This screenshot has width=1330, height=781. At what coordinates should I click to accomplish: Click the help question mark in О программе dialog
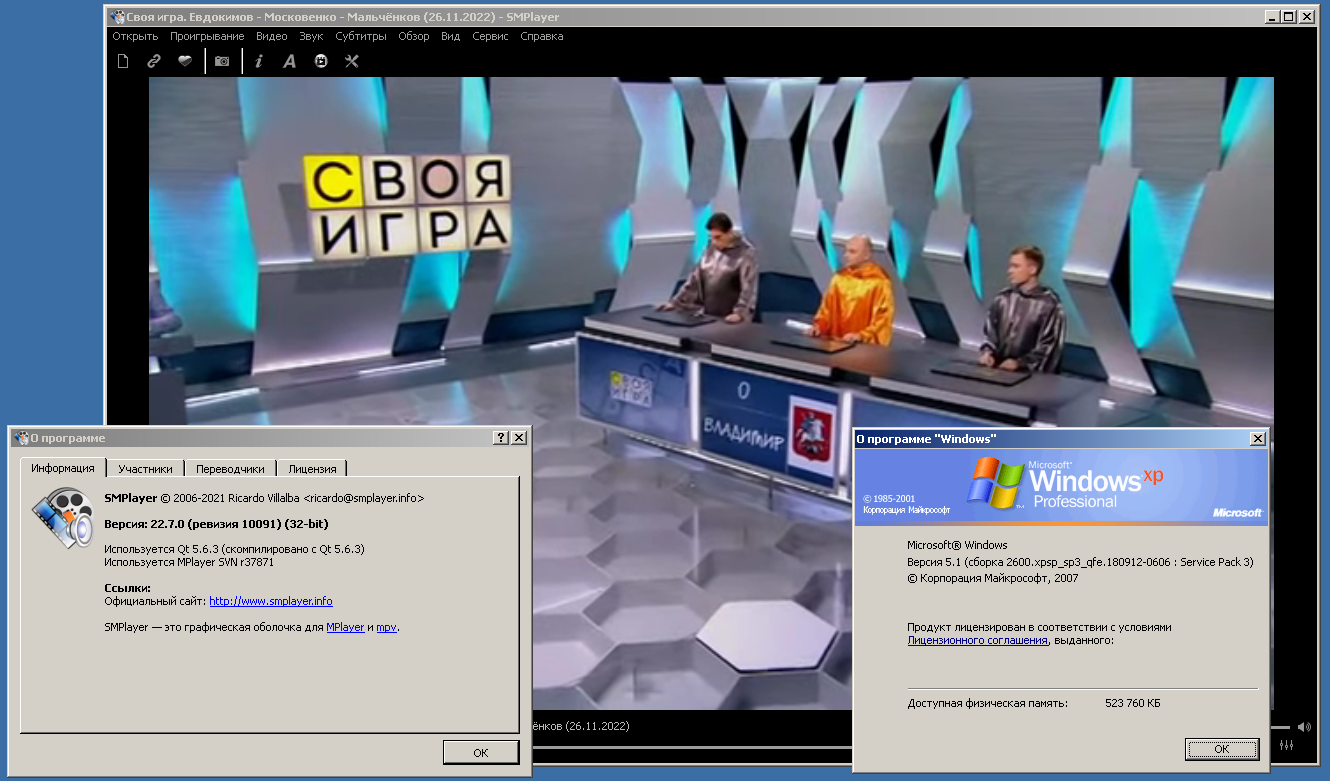(x=500, y=438)
